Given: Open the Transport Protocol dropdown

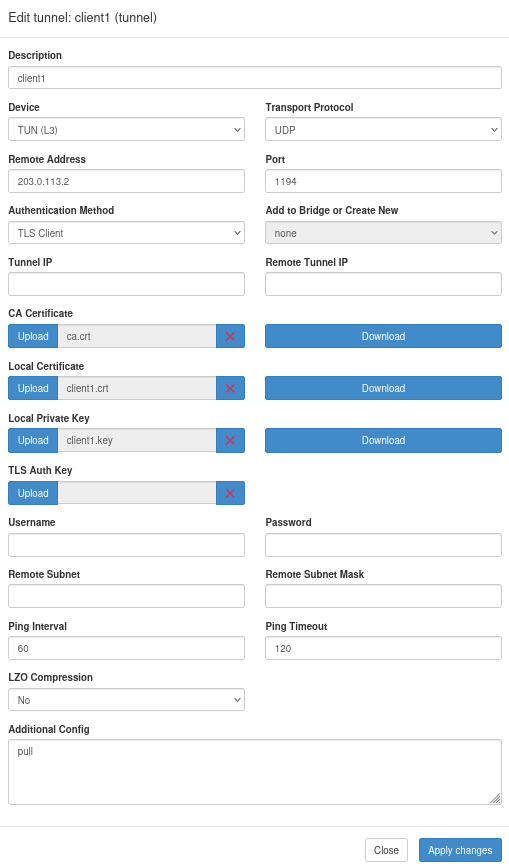Looking at the screenshot, I should pos(383,130).
